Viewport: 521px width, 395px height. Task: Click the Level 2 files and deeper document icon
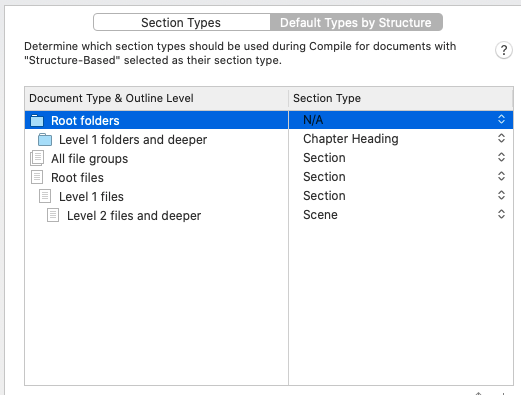53,215
